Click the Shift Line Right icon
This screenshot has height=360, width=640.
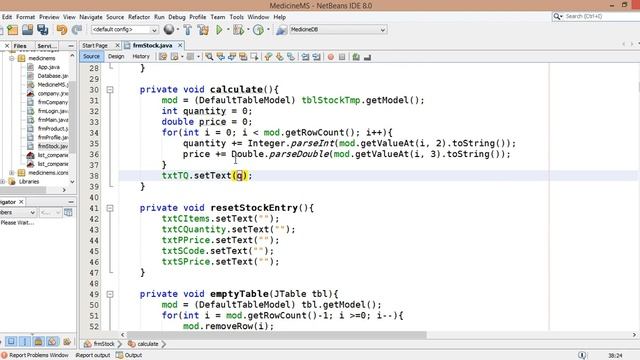316,57
